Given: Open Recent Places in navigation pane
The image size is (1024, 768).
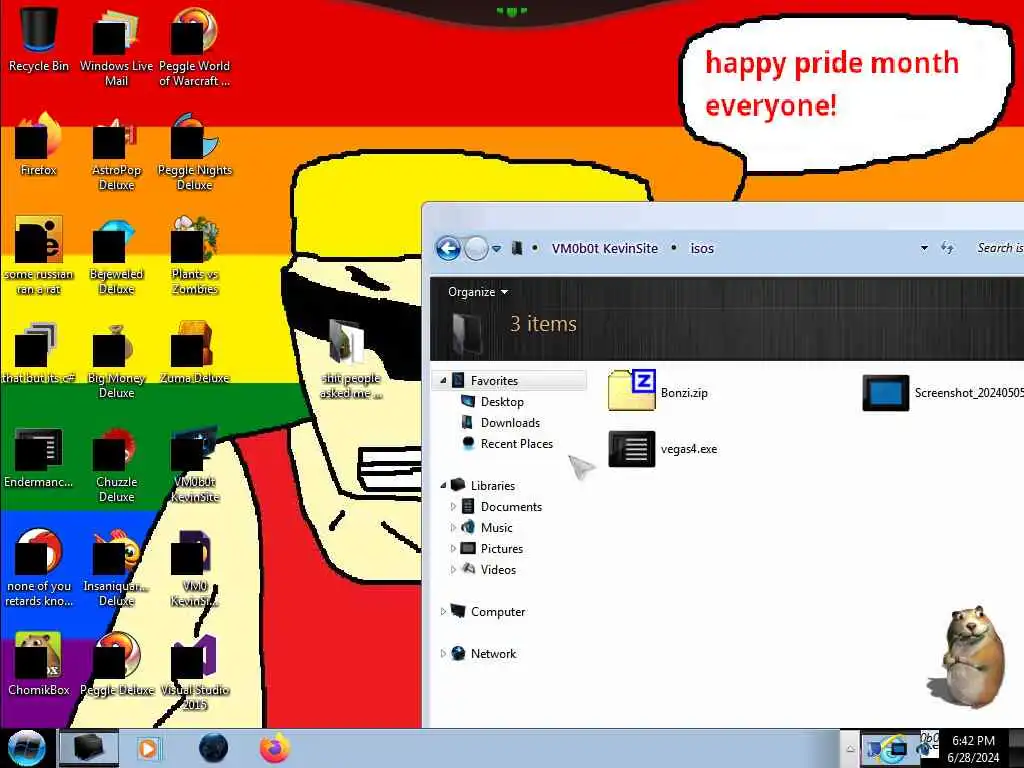Looking at the screenshot, I should [517, 443].
